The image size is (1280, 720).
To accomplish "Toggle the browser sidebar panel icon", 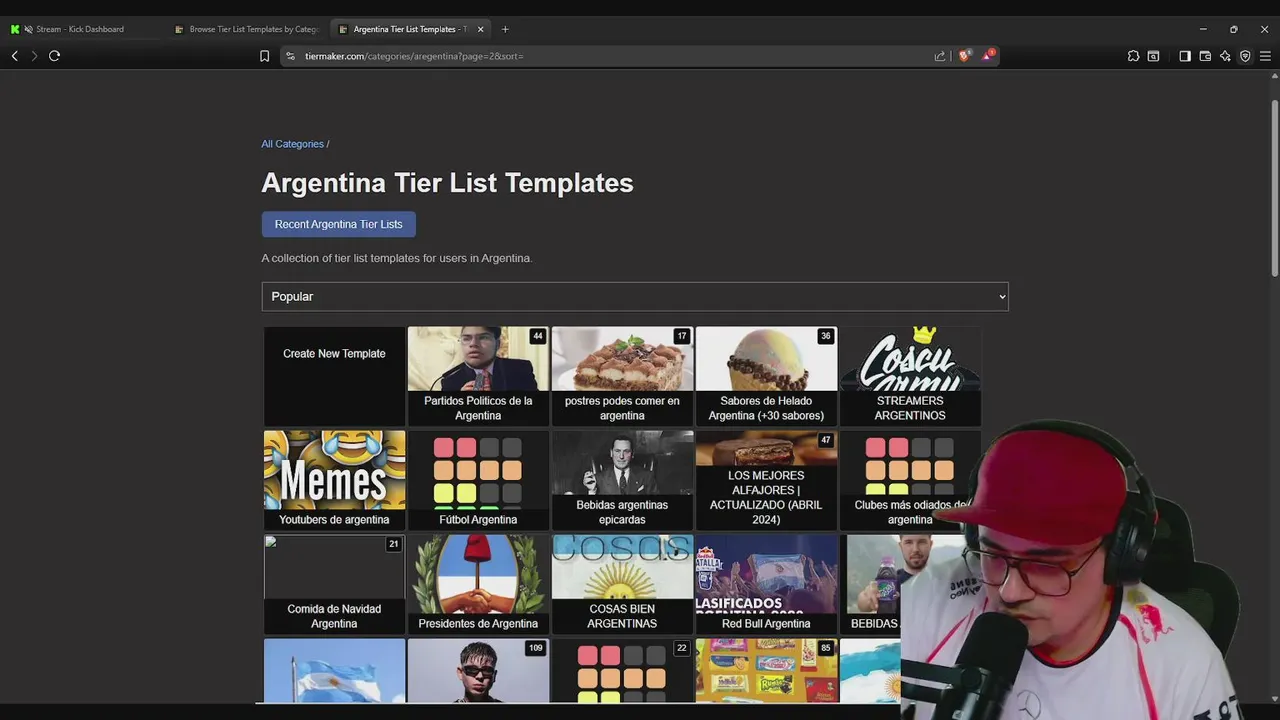I will [x=1185, y=56].
